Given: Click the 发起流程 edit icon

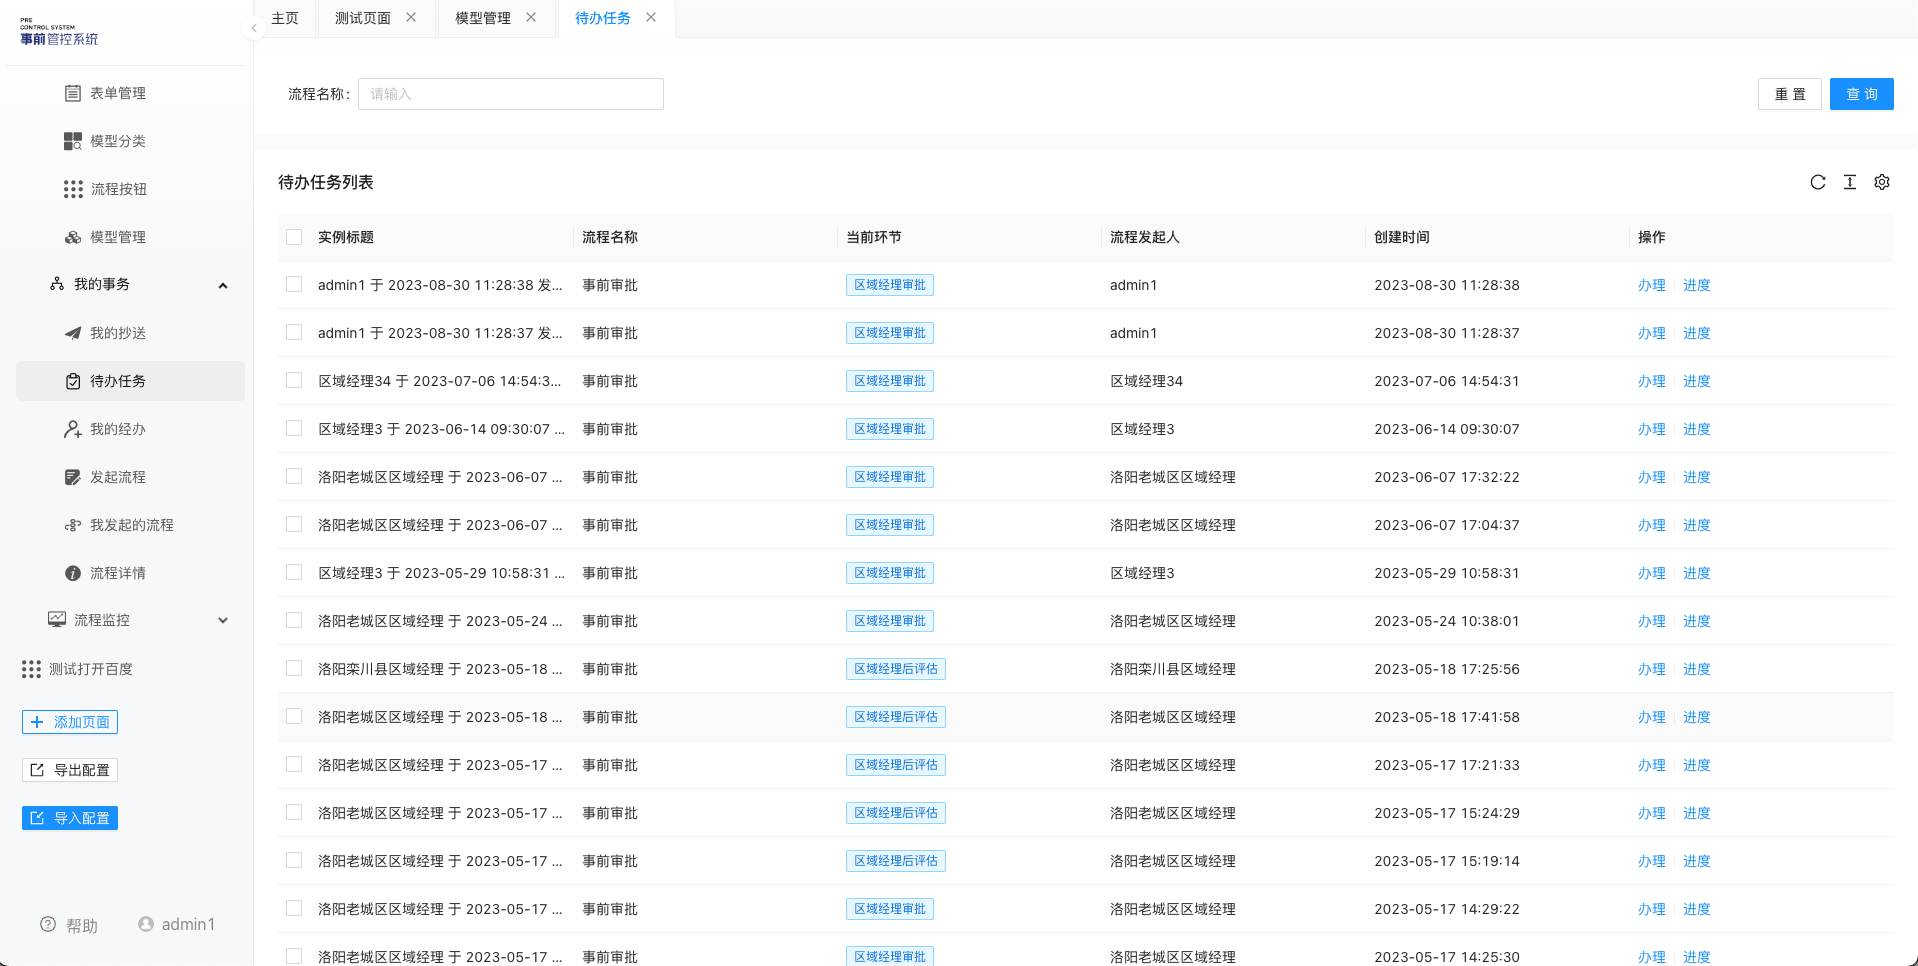Looking at the screenshot, I should coord(73,477).
